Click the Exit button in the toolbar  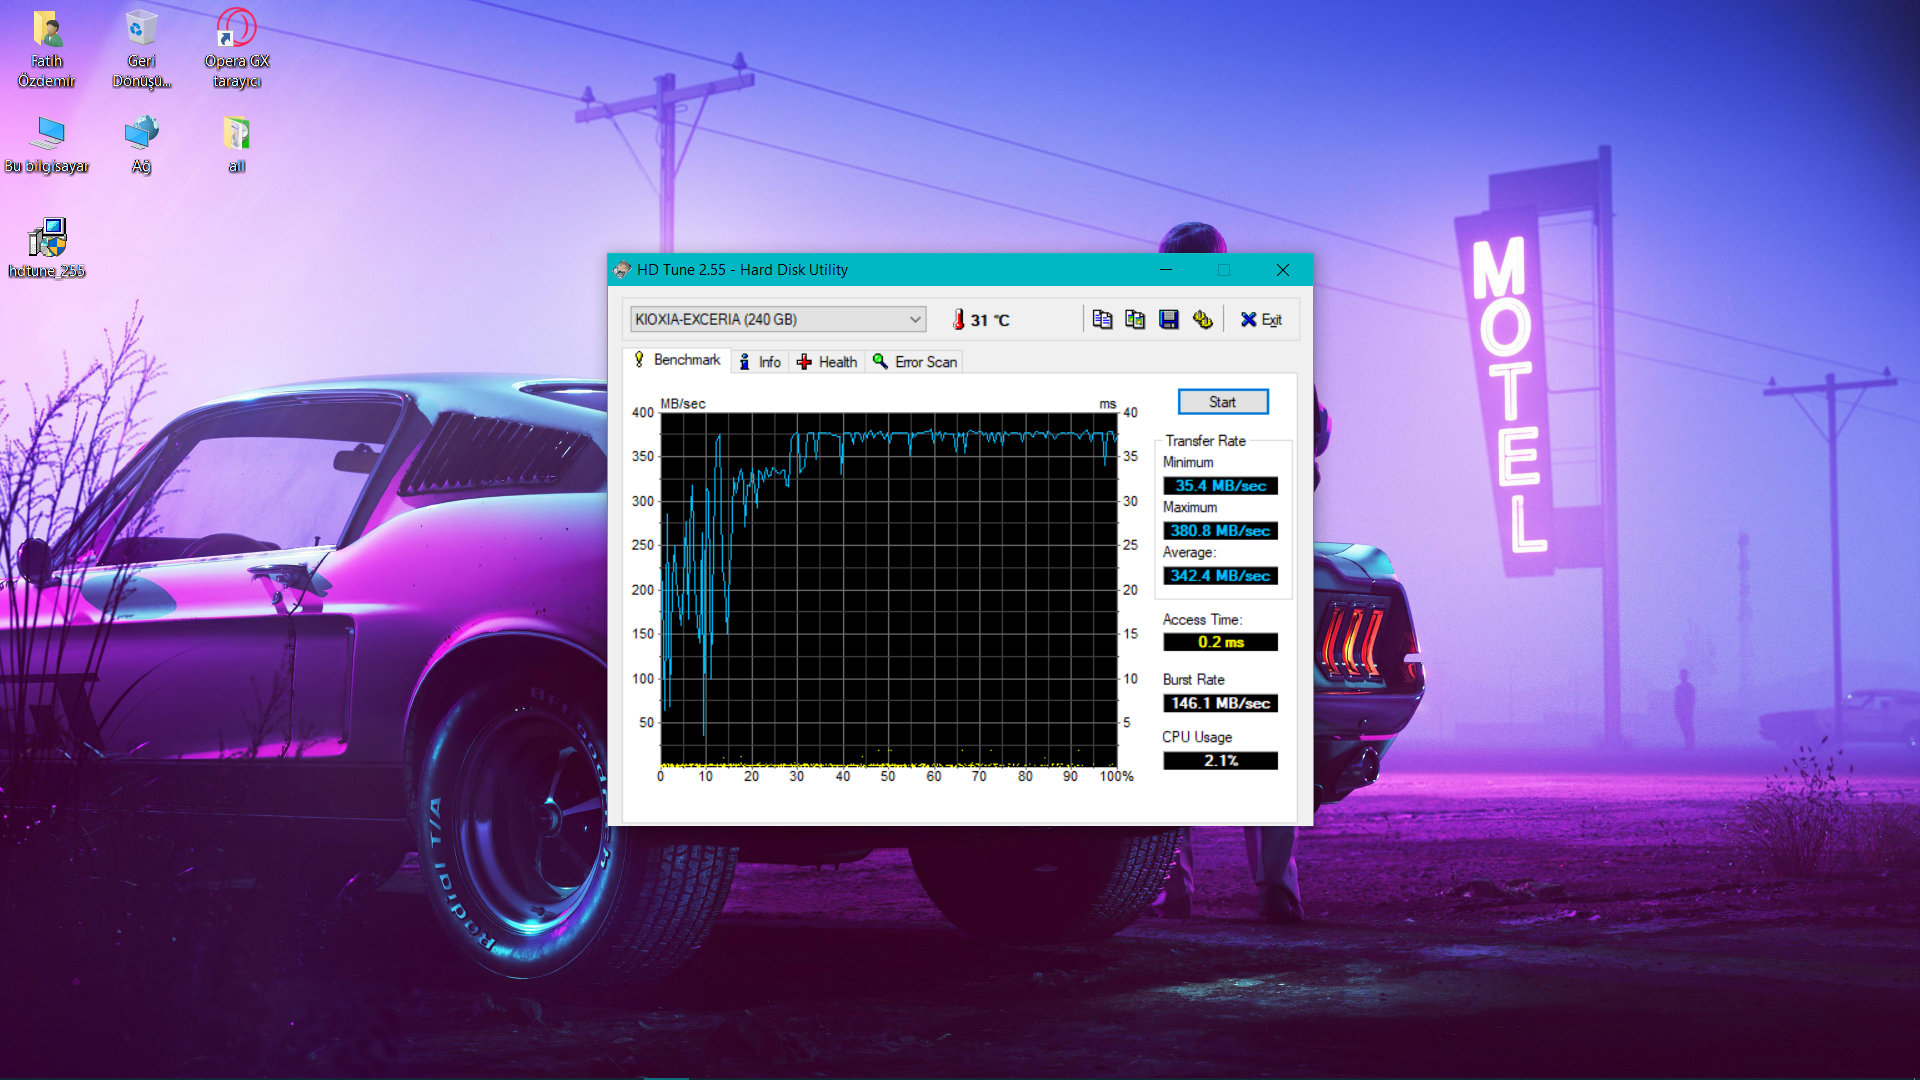pyautogui.click(x=1261, y=319)
